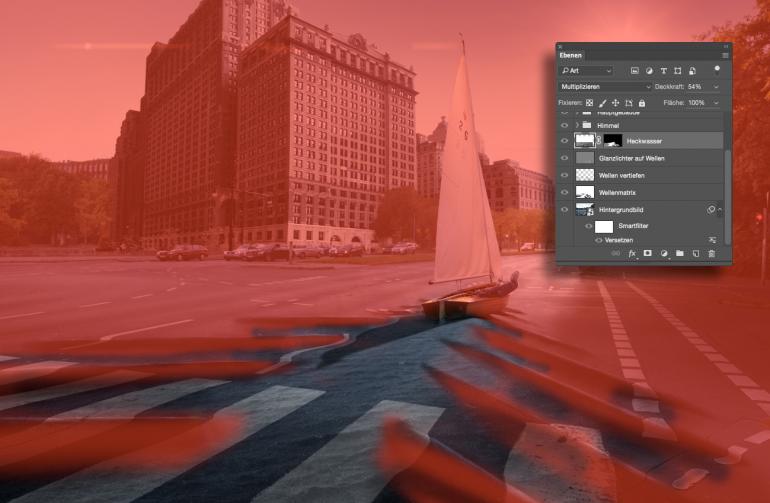Select layer name Wellenmatrix
Viewport: 770px width, 503px height.
617,193
